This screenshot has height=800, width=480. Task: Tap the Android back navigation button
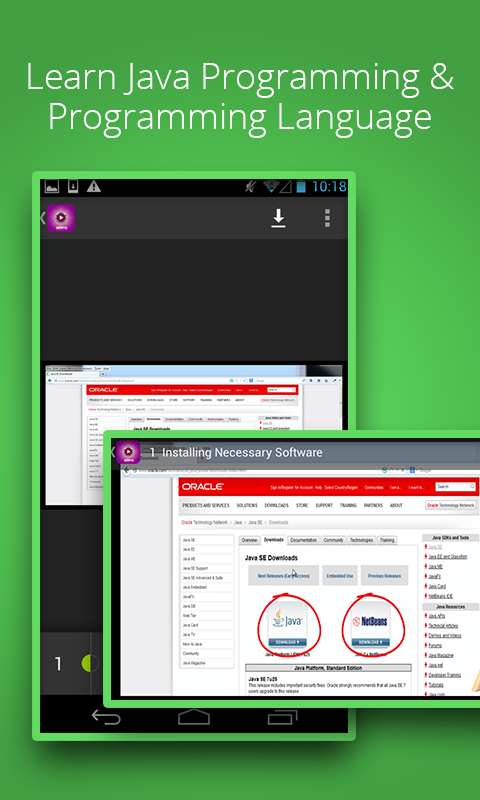tap(106, 717)
